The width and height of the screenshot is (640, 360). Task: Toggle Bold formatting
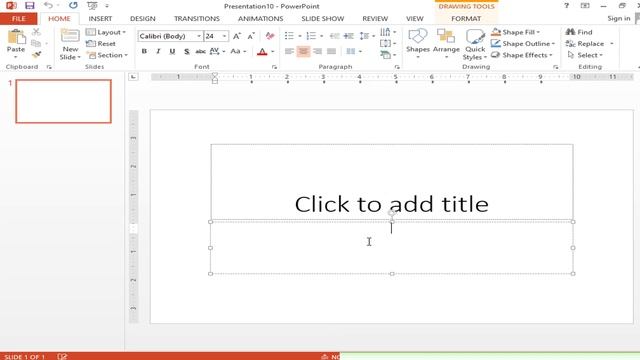point(144,51)
